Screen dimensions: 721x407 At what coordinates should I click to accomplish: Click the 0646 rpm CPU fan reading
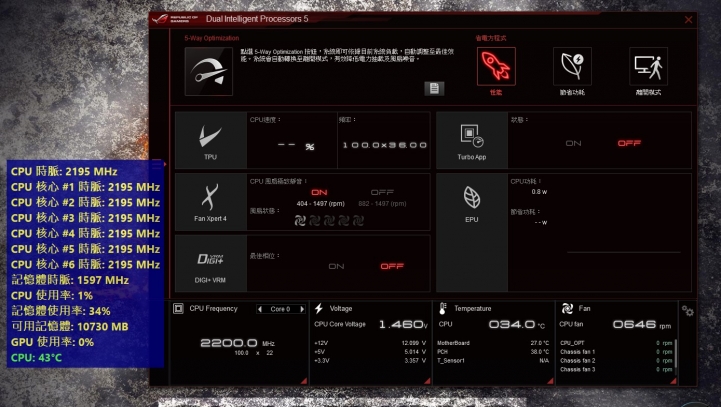[641, 325]
